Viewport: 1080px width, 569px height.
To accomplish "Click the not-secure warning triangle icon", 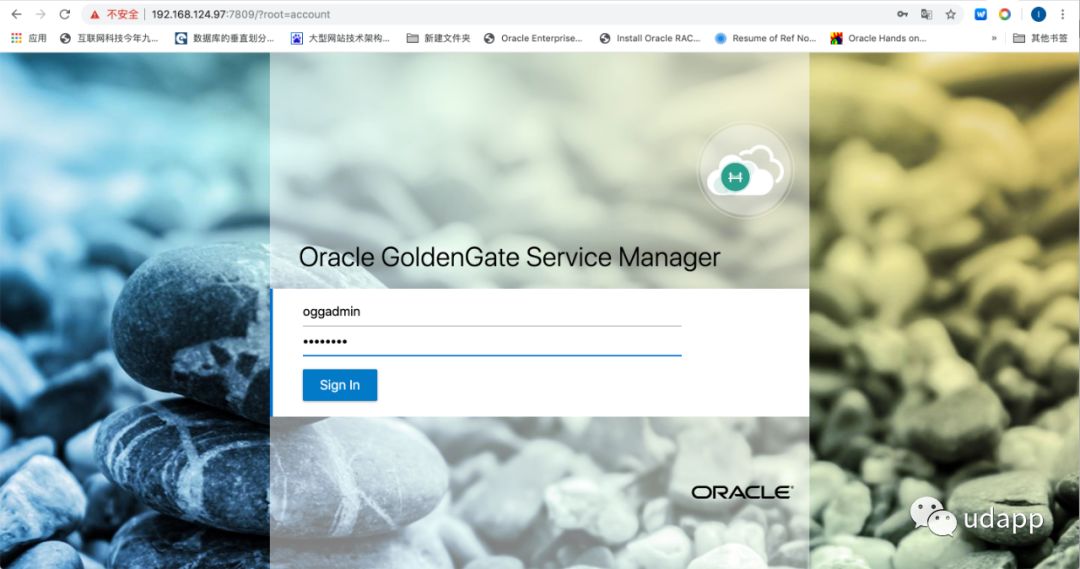I will (95, 14).
